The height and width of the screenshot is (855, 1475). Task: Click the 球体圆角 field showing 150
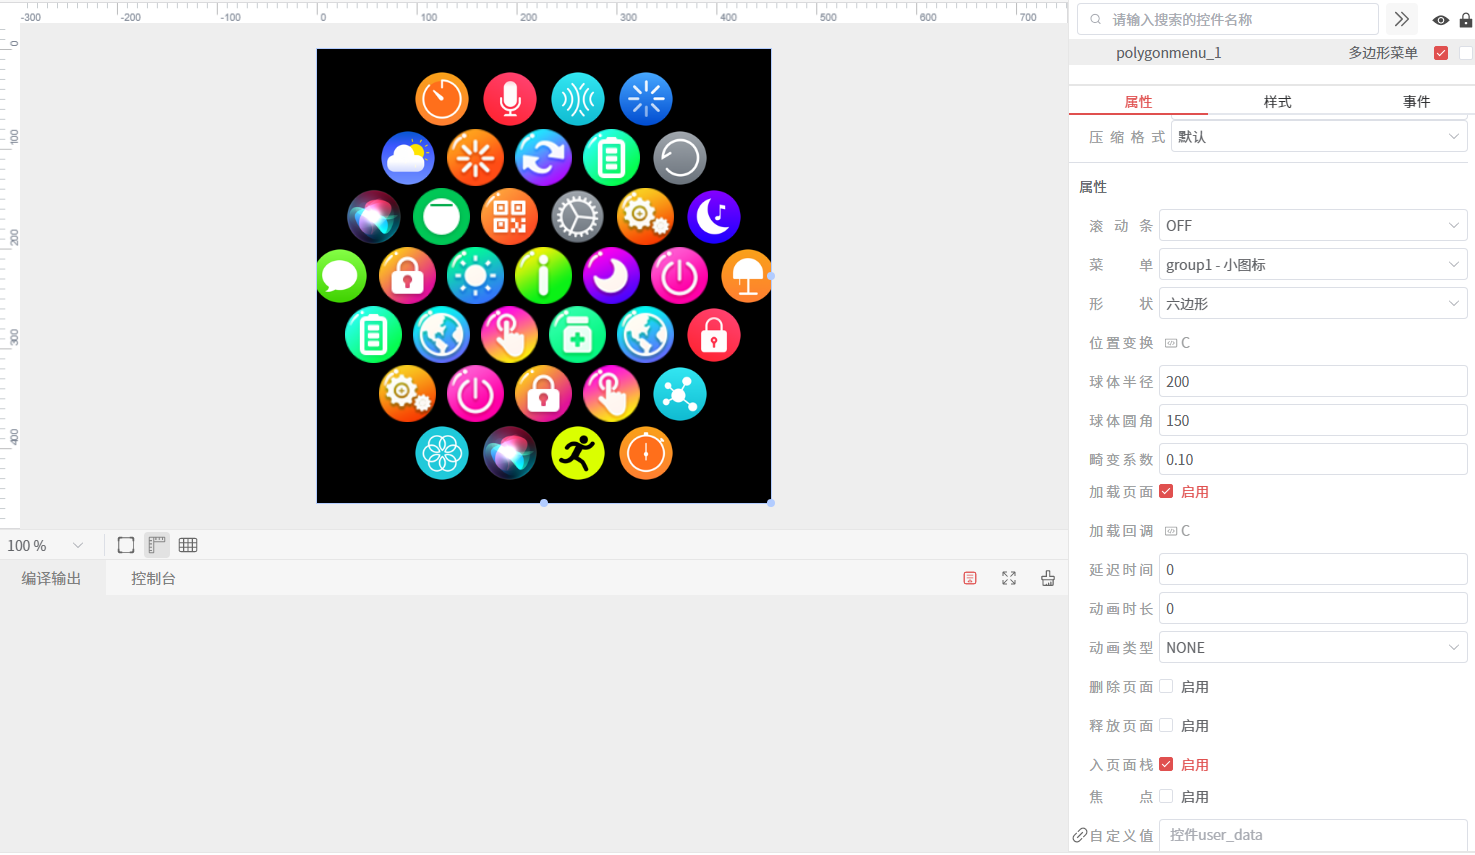pos(1313,421)
